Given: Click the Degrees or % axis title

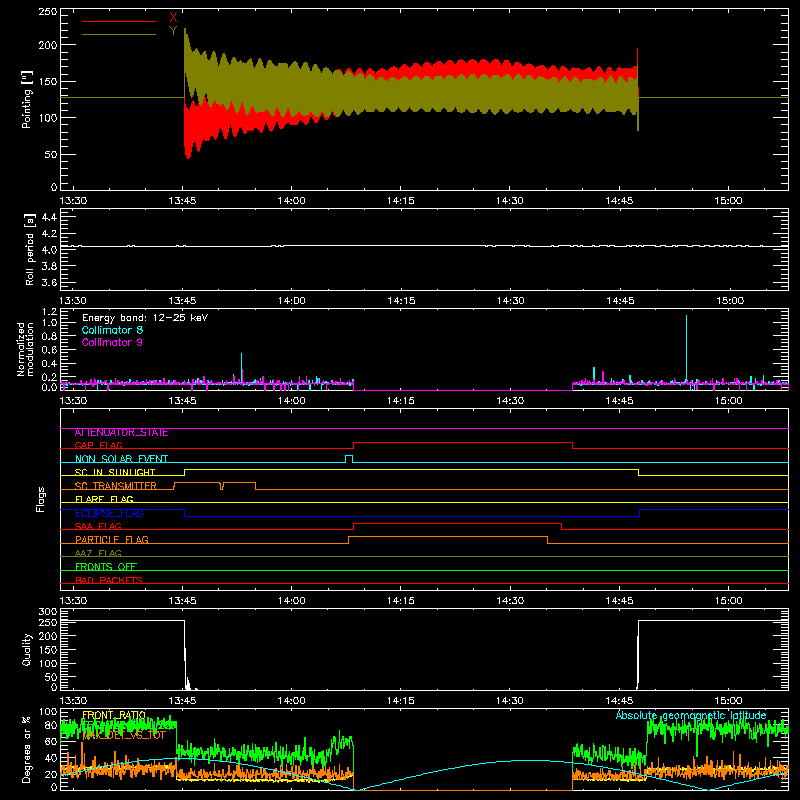Looking at the screenshot, I should [x=27, y=749].
